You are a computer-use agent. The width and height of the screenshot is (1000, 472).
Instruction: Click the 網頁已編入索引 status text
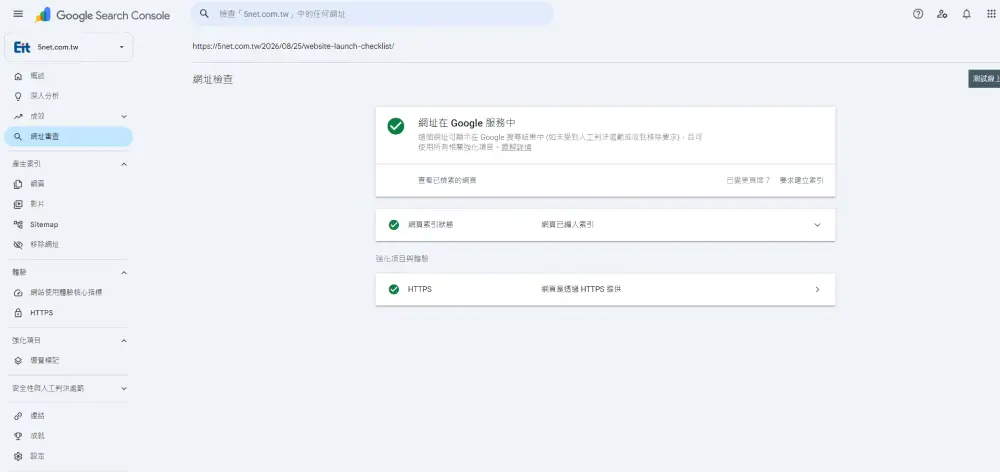pos(568,225)
